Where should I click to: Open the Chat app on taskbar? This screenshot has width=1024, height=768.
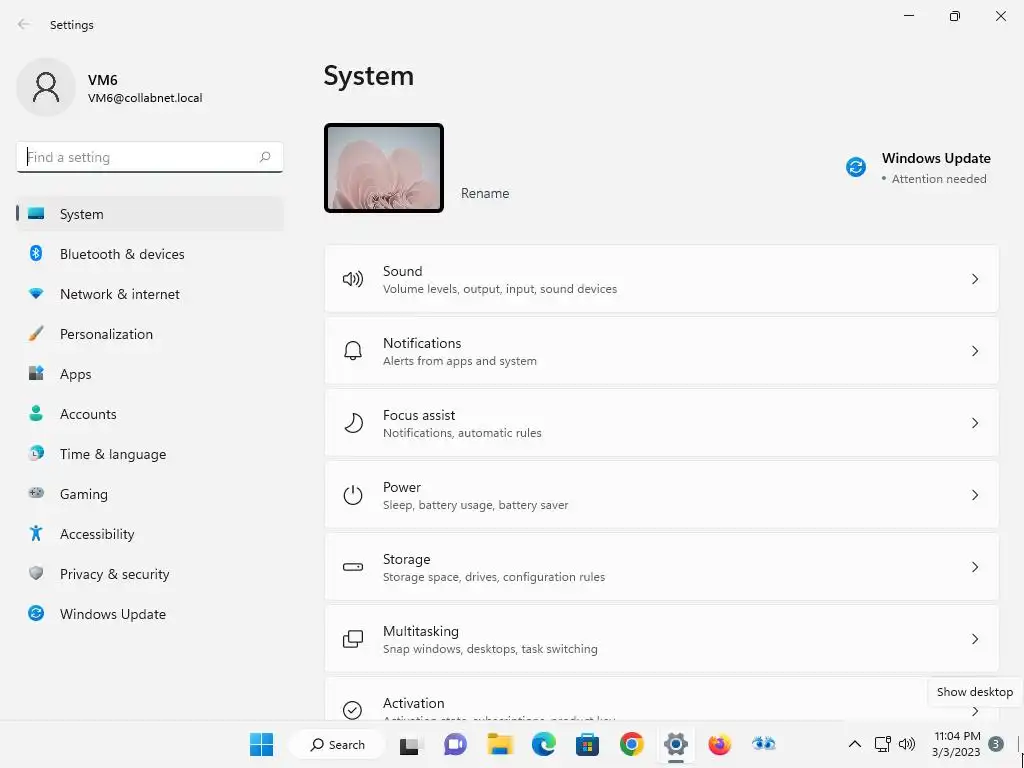[x=455, y=744]
